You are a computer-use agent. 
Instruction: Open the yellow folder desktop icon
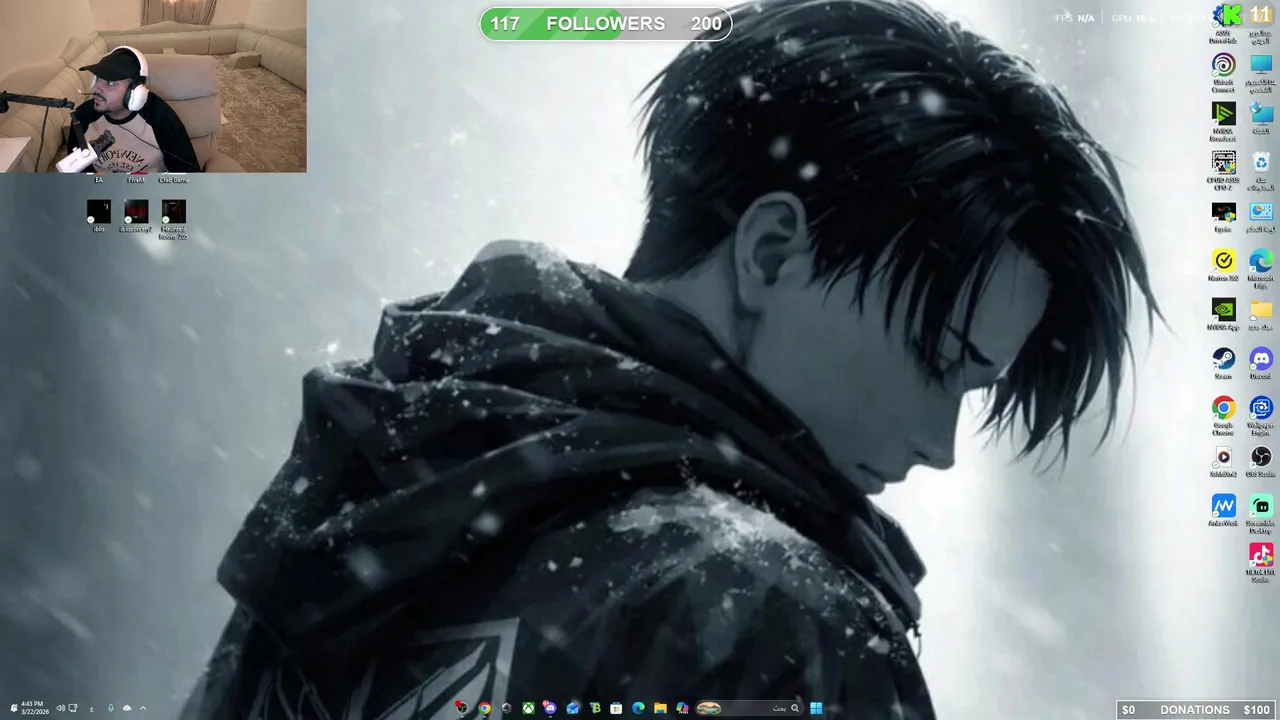1261,315
